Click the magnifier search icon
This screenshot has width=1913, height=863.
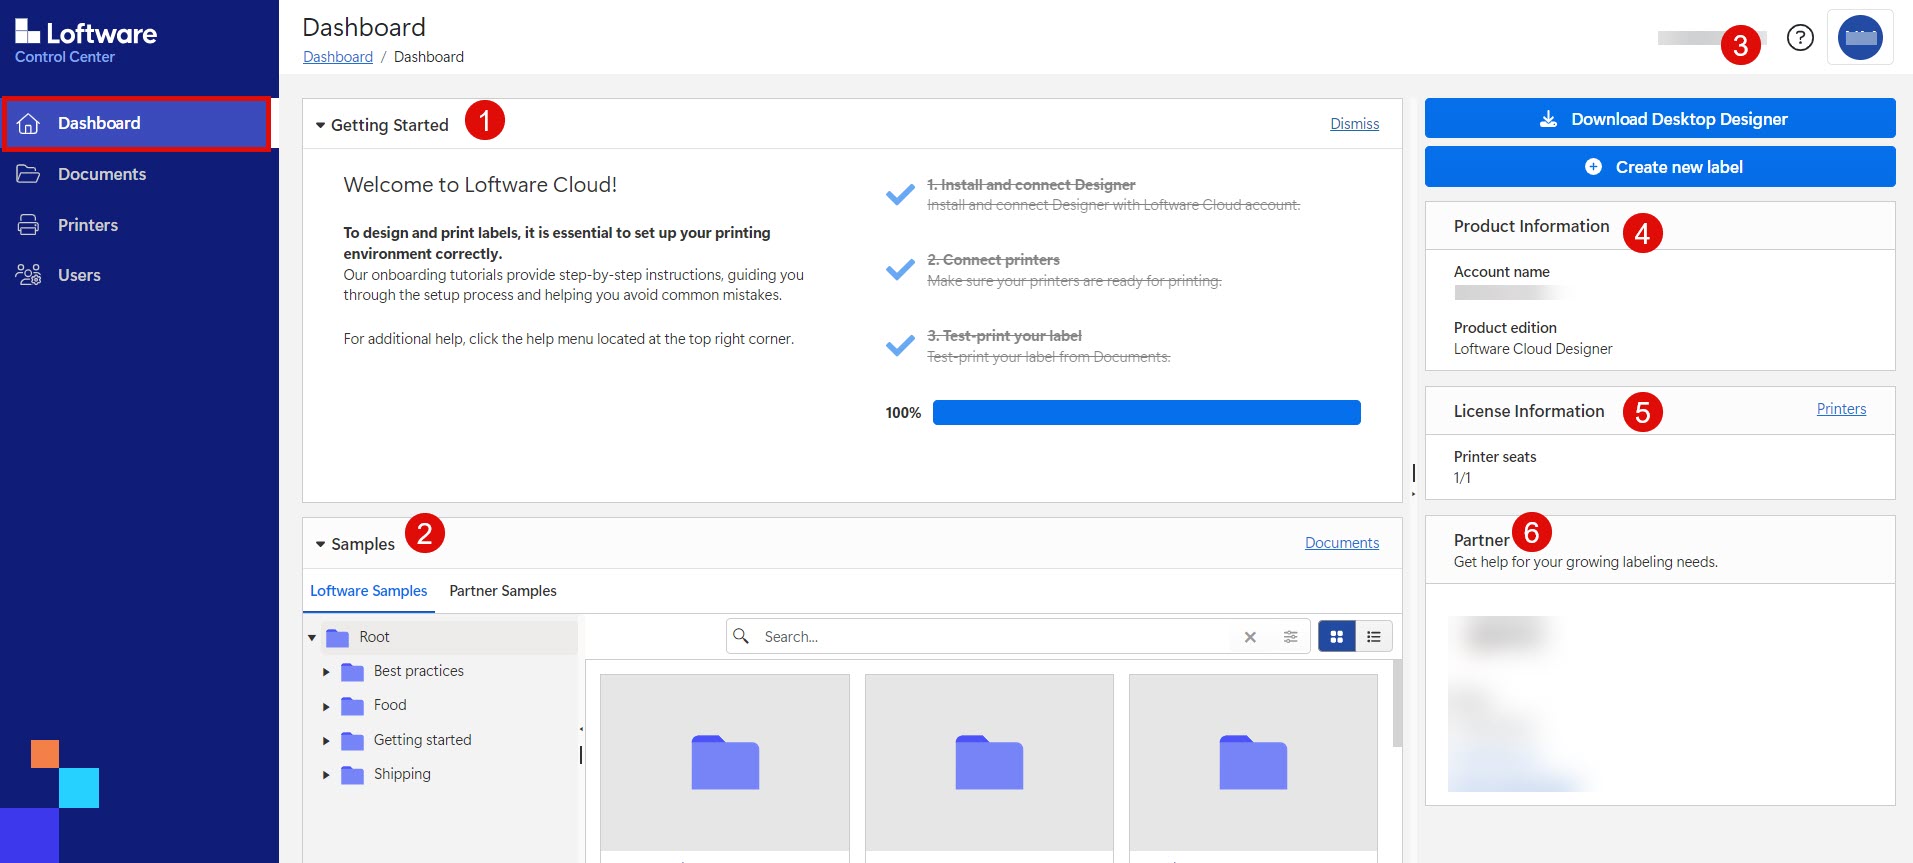[741, 636]
